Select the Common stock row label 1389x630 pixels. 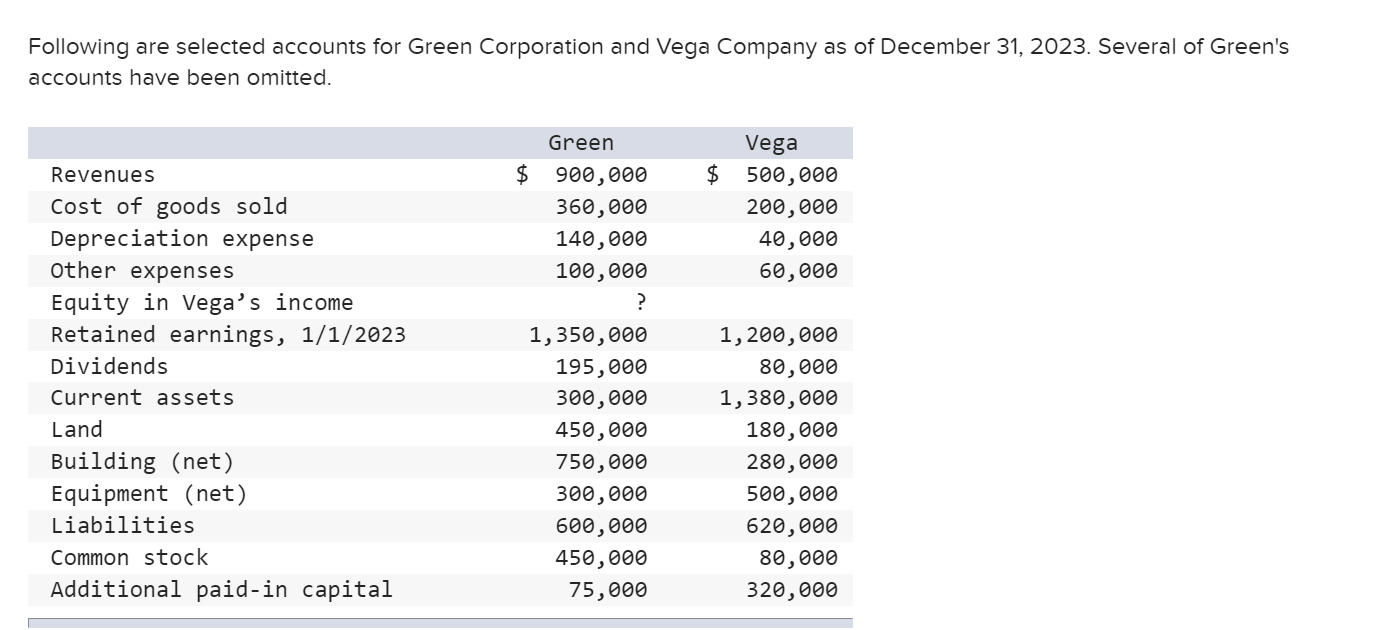130,558
